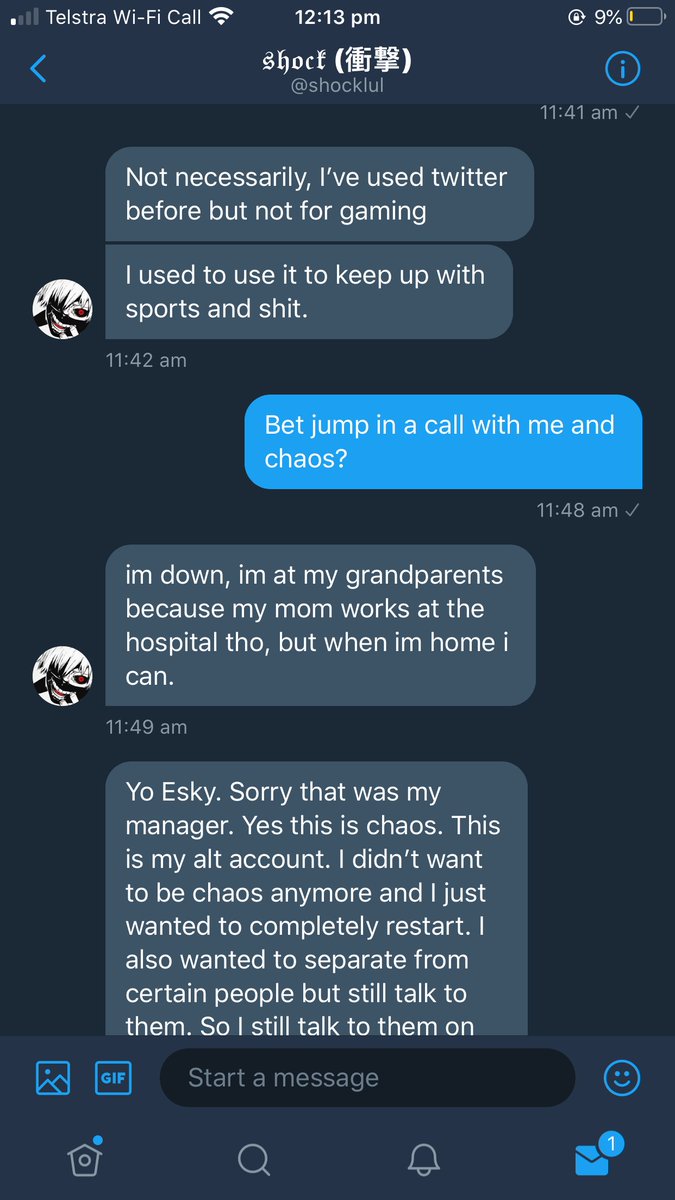
Task: Tap avatar beside grandparents message
Action: click(x=63, y=676)
